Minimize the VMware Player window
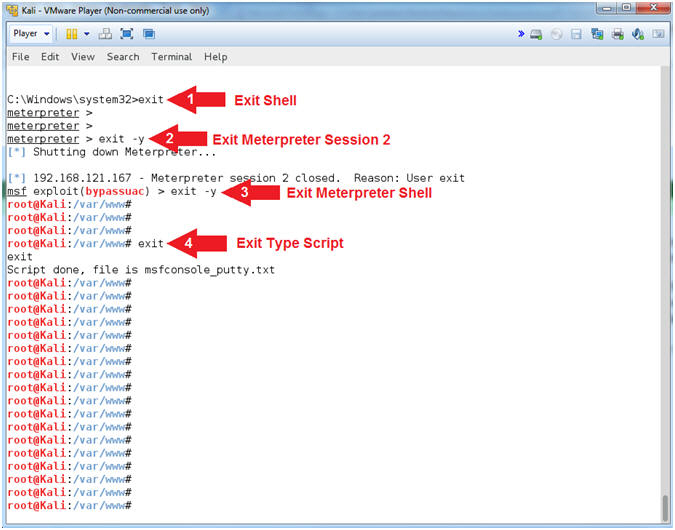The image size is (675, 530). tap(607, 8)
